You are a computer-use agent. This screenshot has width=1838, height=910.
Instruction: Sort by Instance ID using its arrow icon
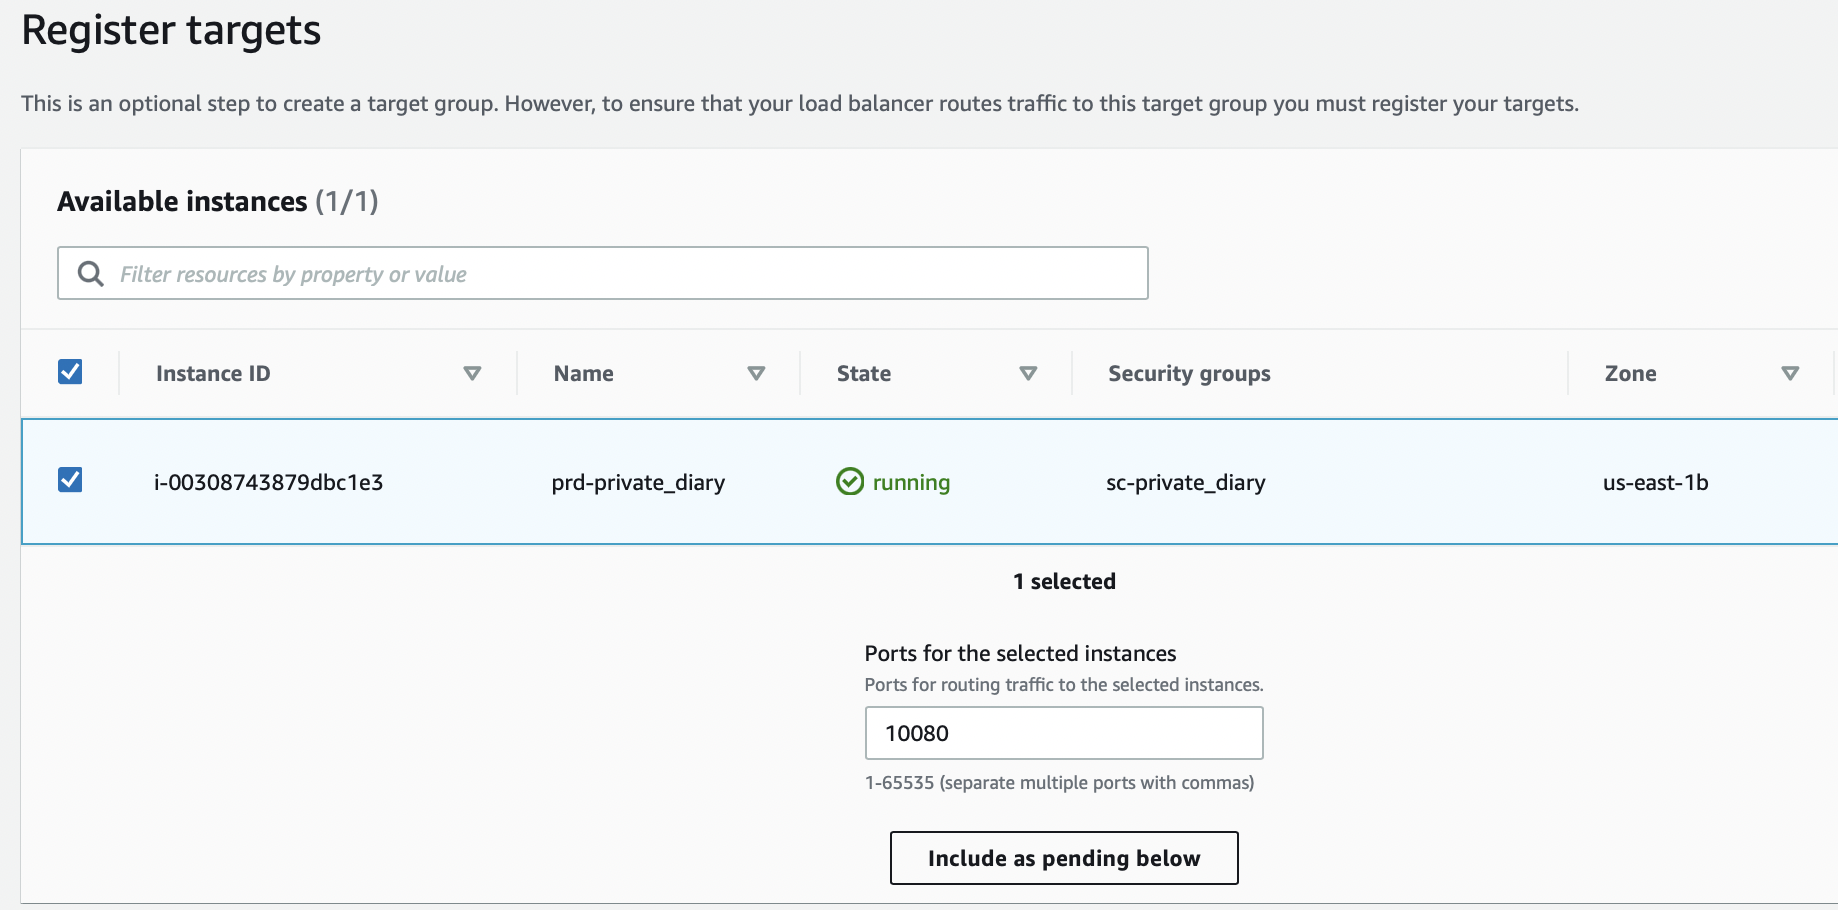tap(472, 374)
